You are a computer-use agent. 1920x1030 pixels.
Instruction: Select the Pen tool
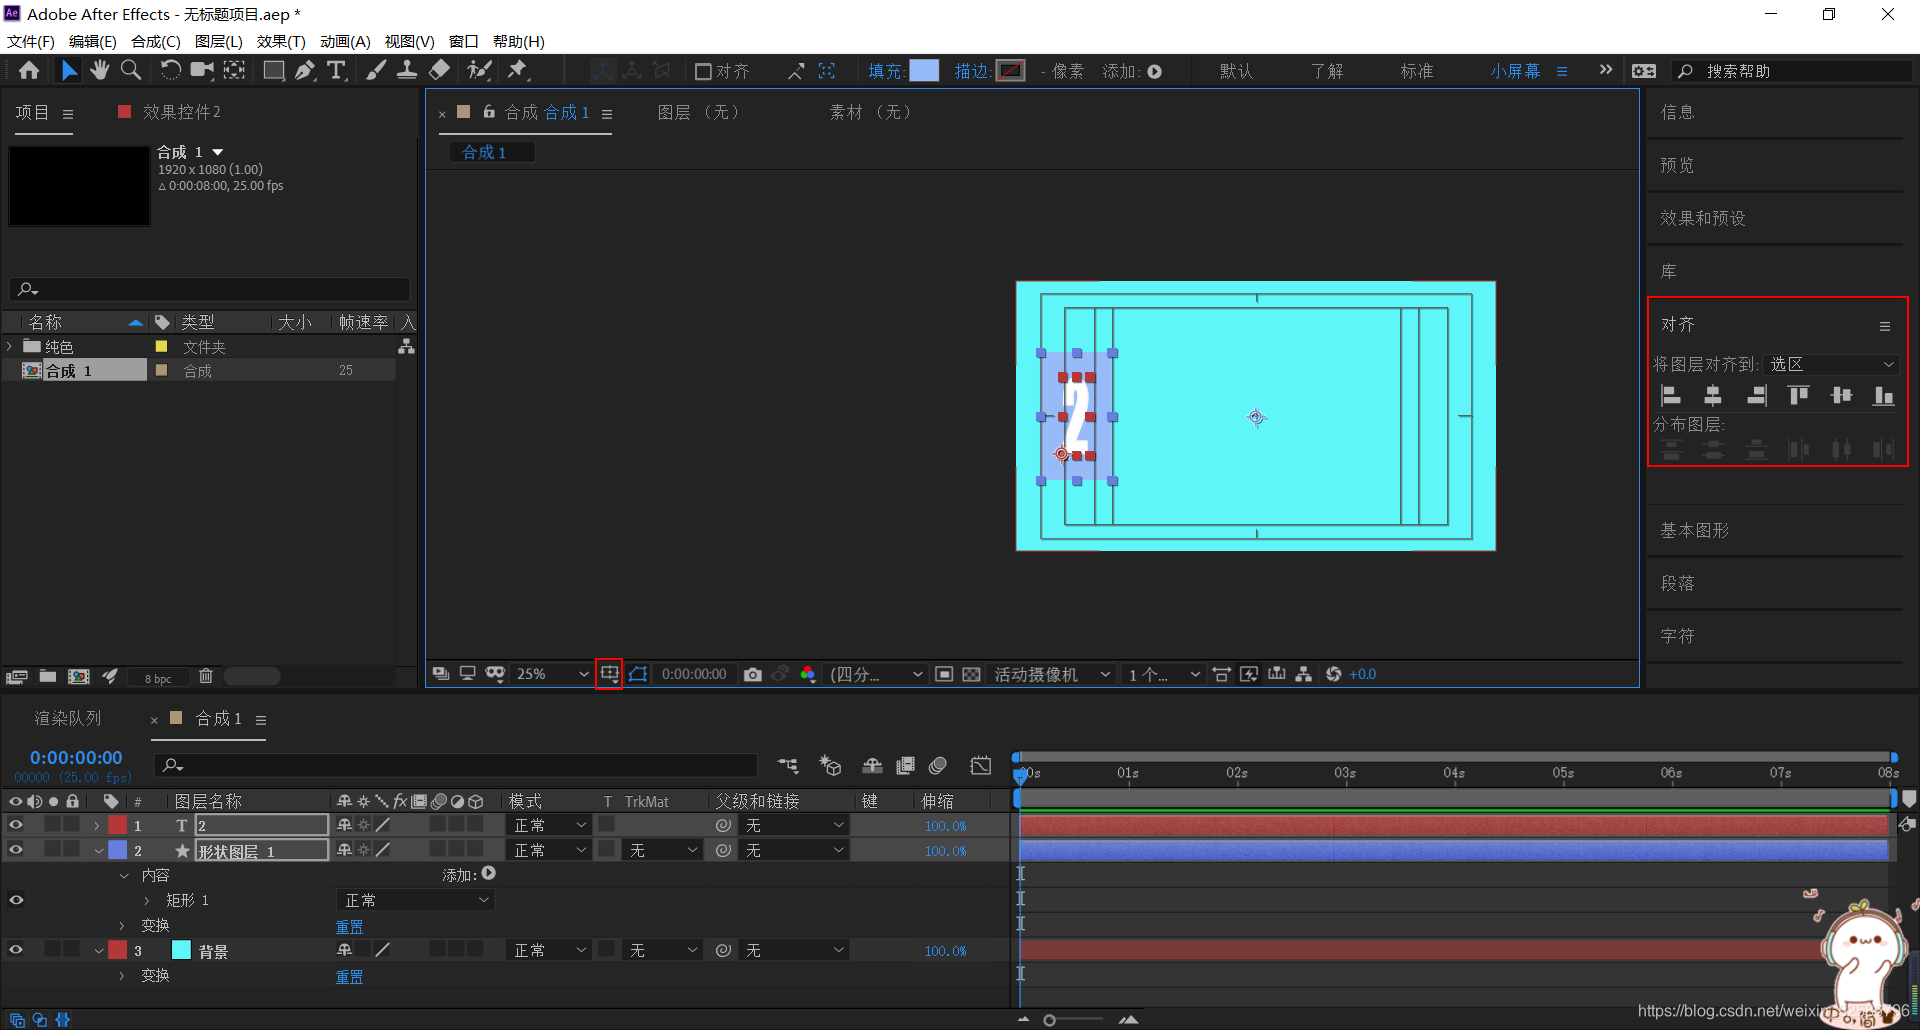click(305, 70)
